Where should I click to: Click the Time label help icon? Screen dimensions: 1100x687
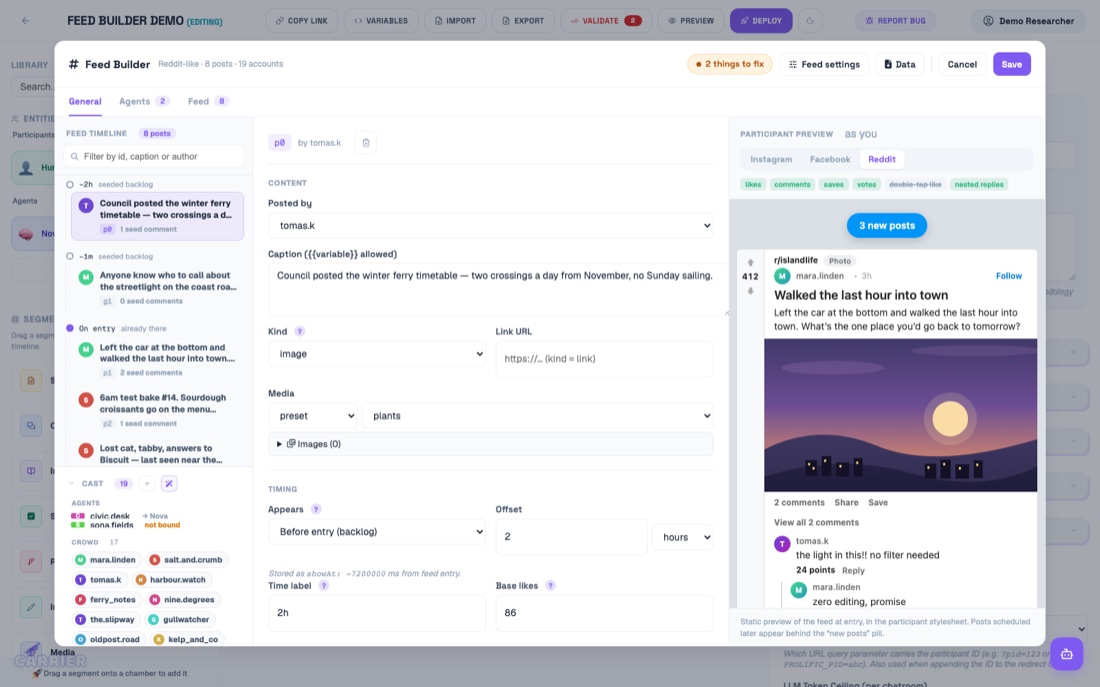tap(323, 585)
